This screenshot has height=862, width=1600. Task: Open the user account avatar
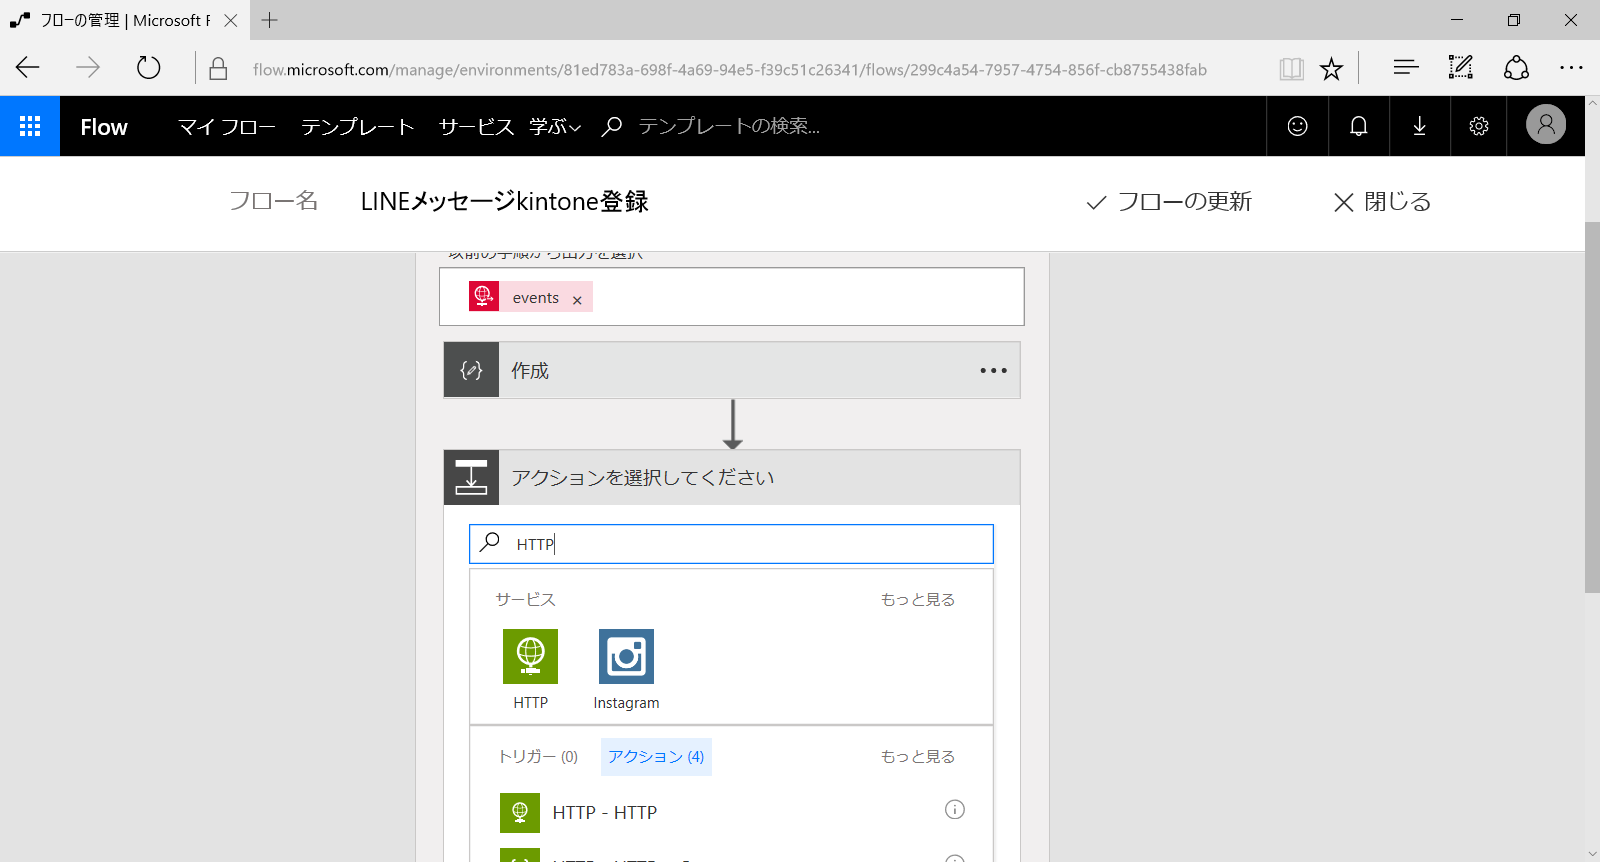pos(1545,125)
